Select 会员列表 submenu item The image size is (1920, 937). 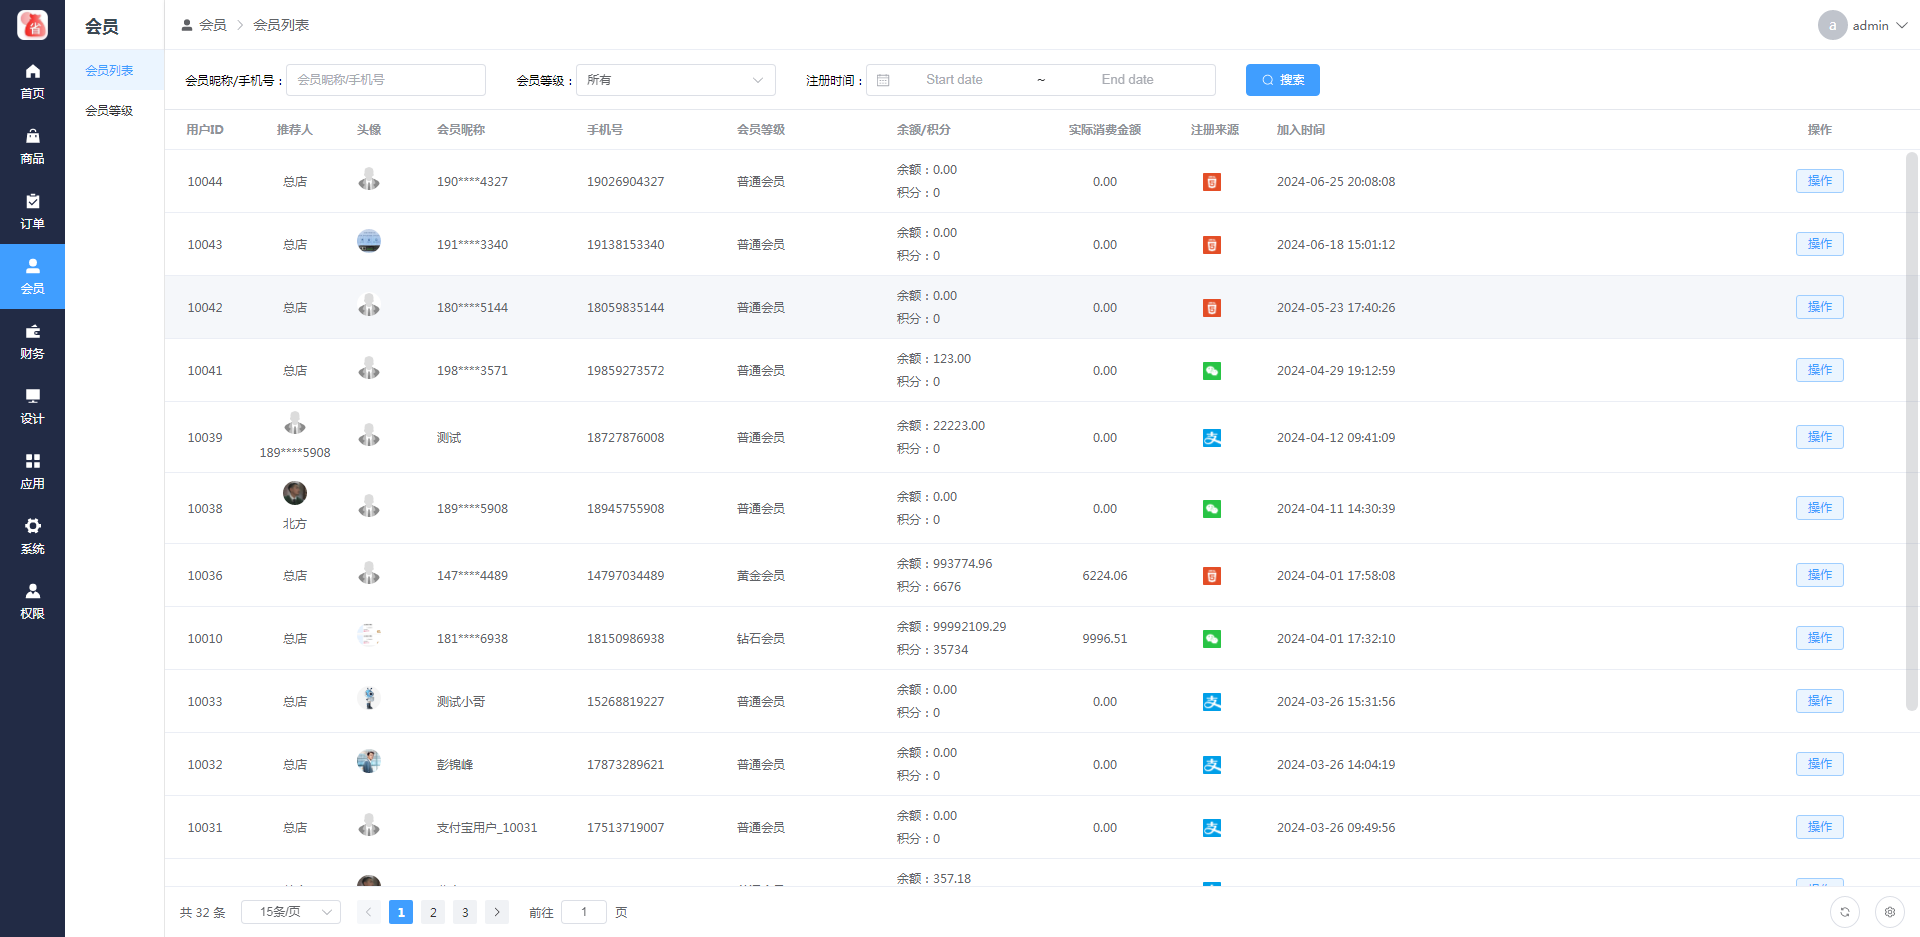coord(109,71)
